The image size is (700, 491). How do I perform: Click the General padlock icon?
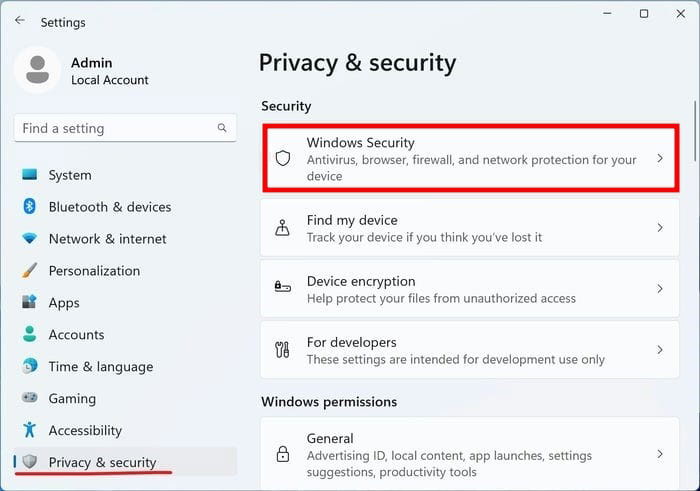[x=283, y=454]
